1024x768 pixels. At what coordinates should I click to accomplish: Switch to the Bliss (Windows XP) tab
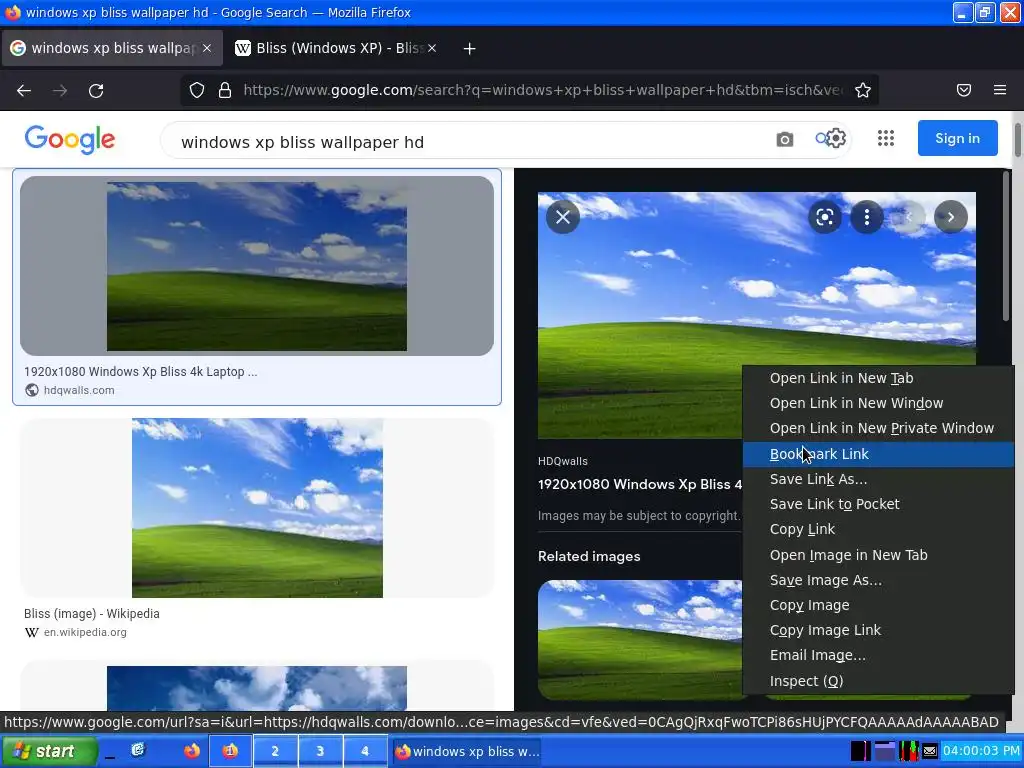pos(335,48)
